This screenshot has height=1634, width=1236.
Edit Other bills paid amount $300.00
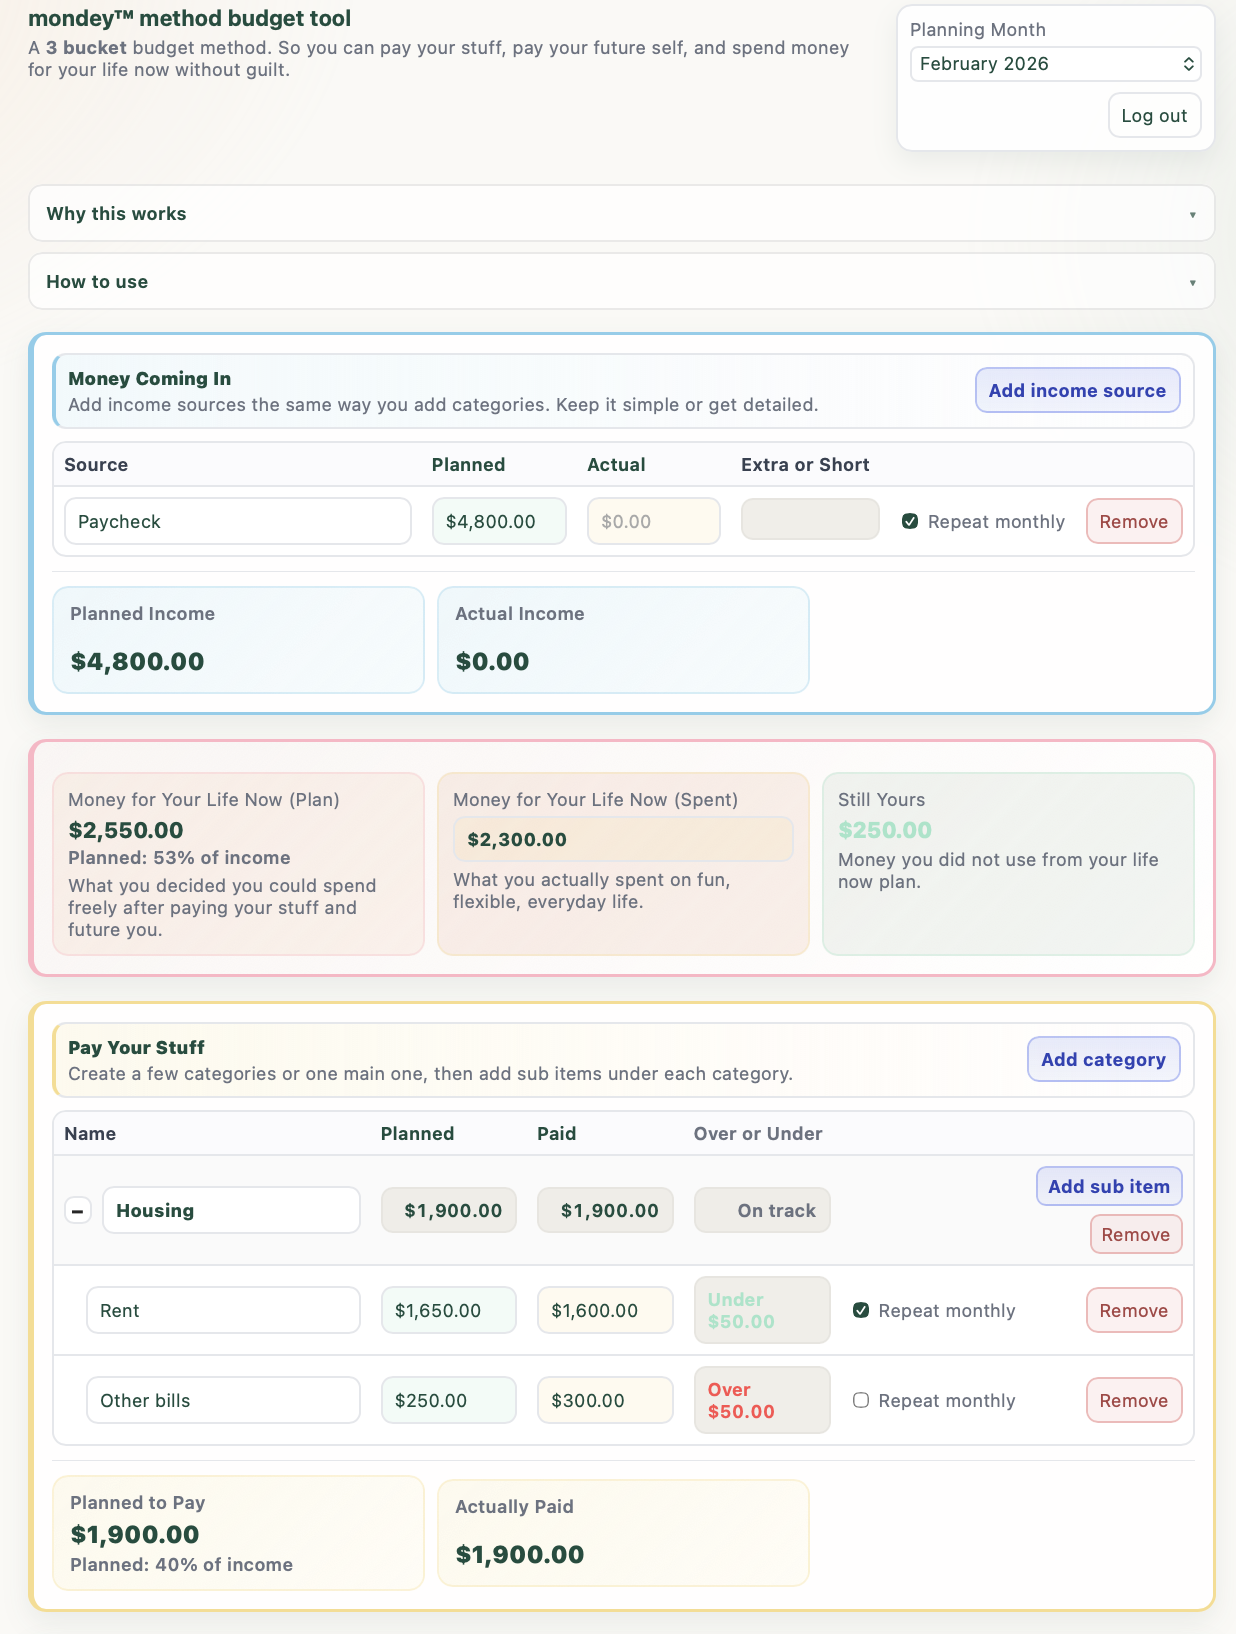[605, 1400]
